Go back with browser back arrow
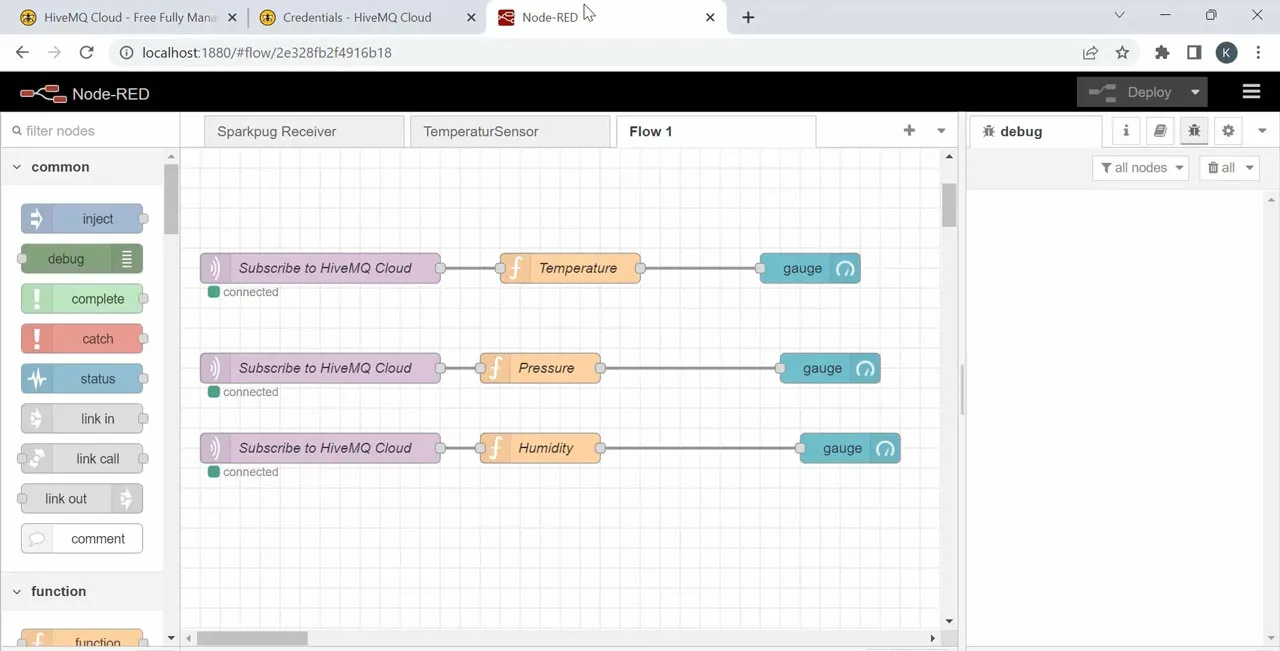 tap(22, 52)
